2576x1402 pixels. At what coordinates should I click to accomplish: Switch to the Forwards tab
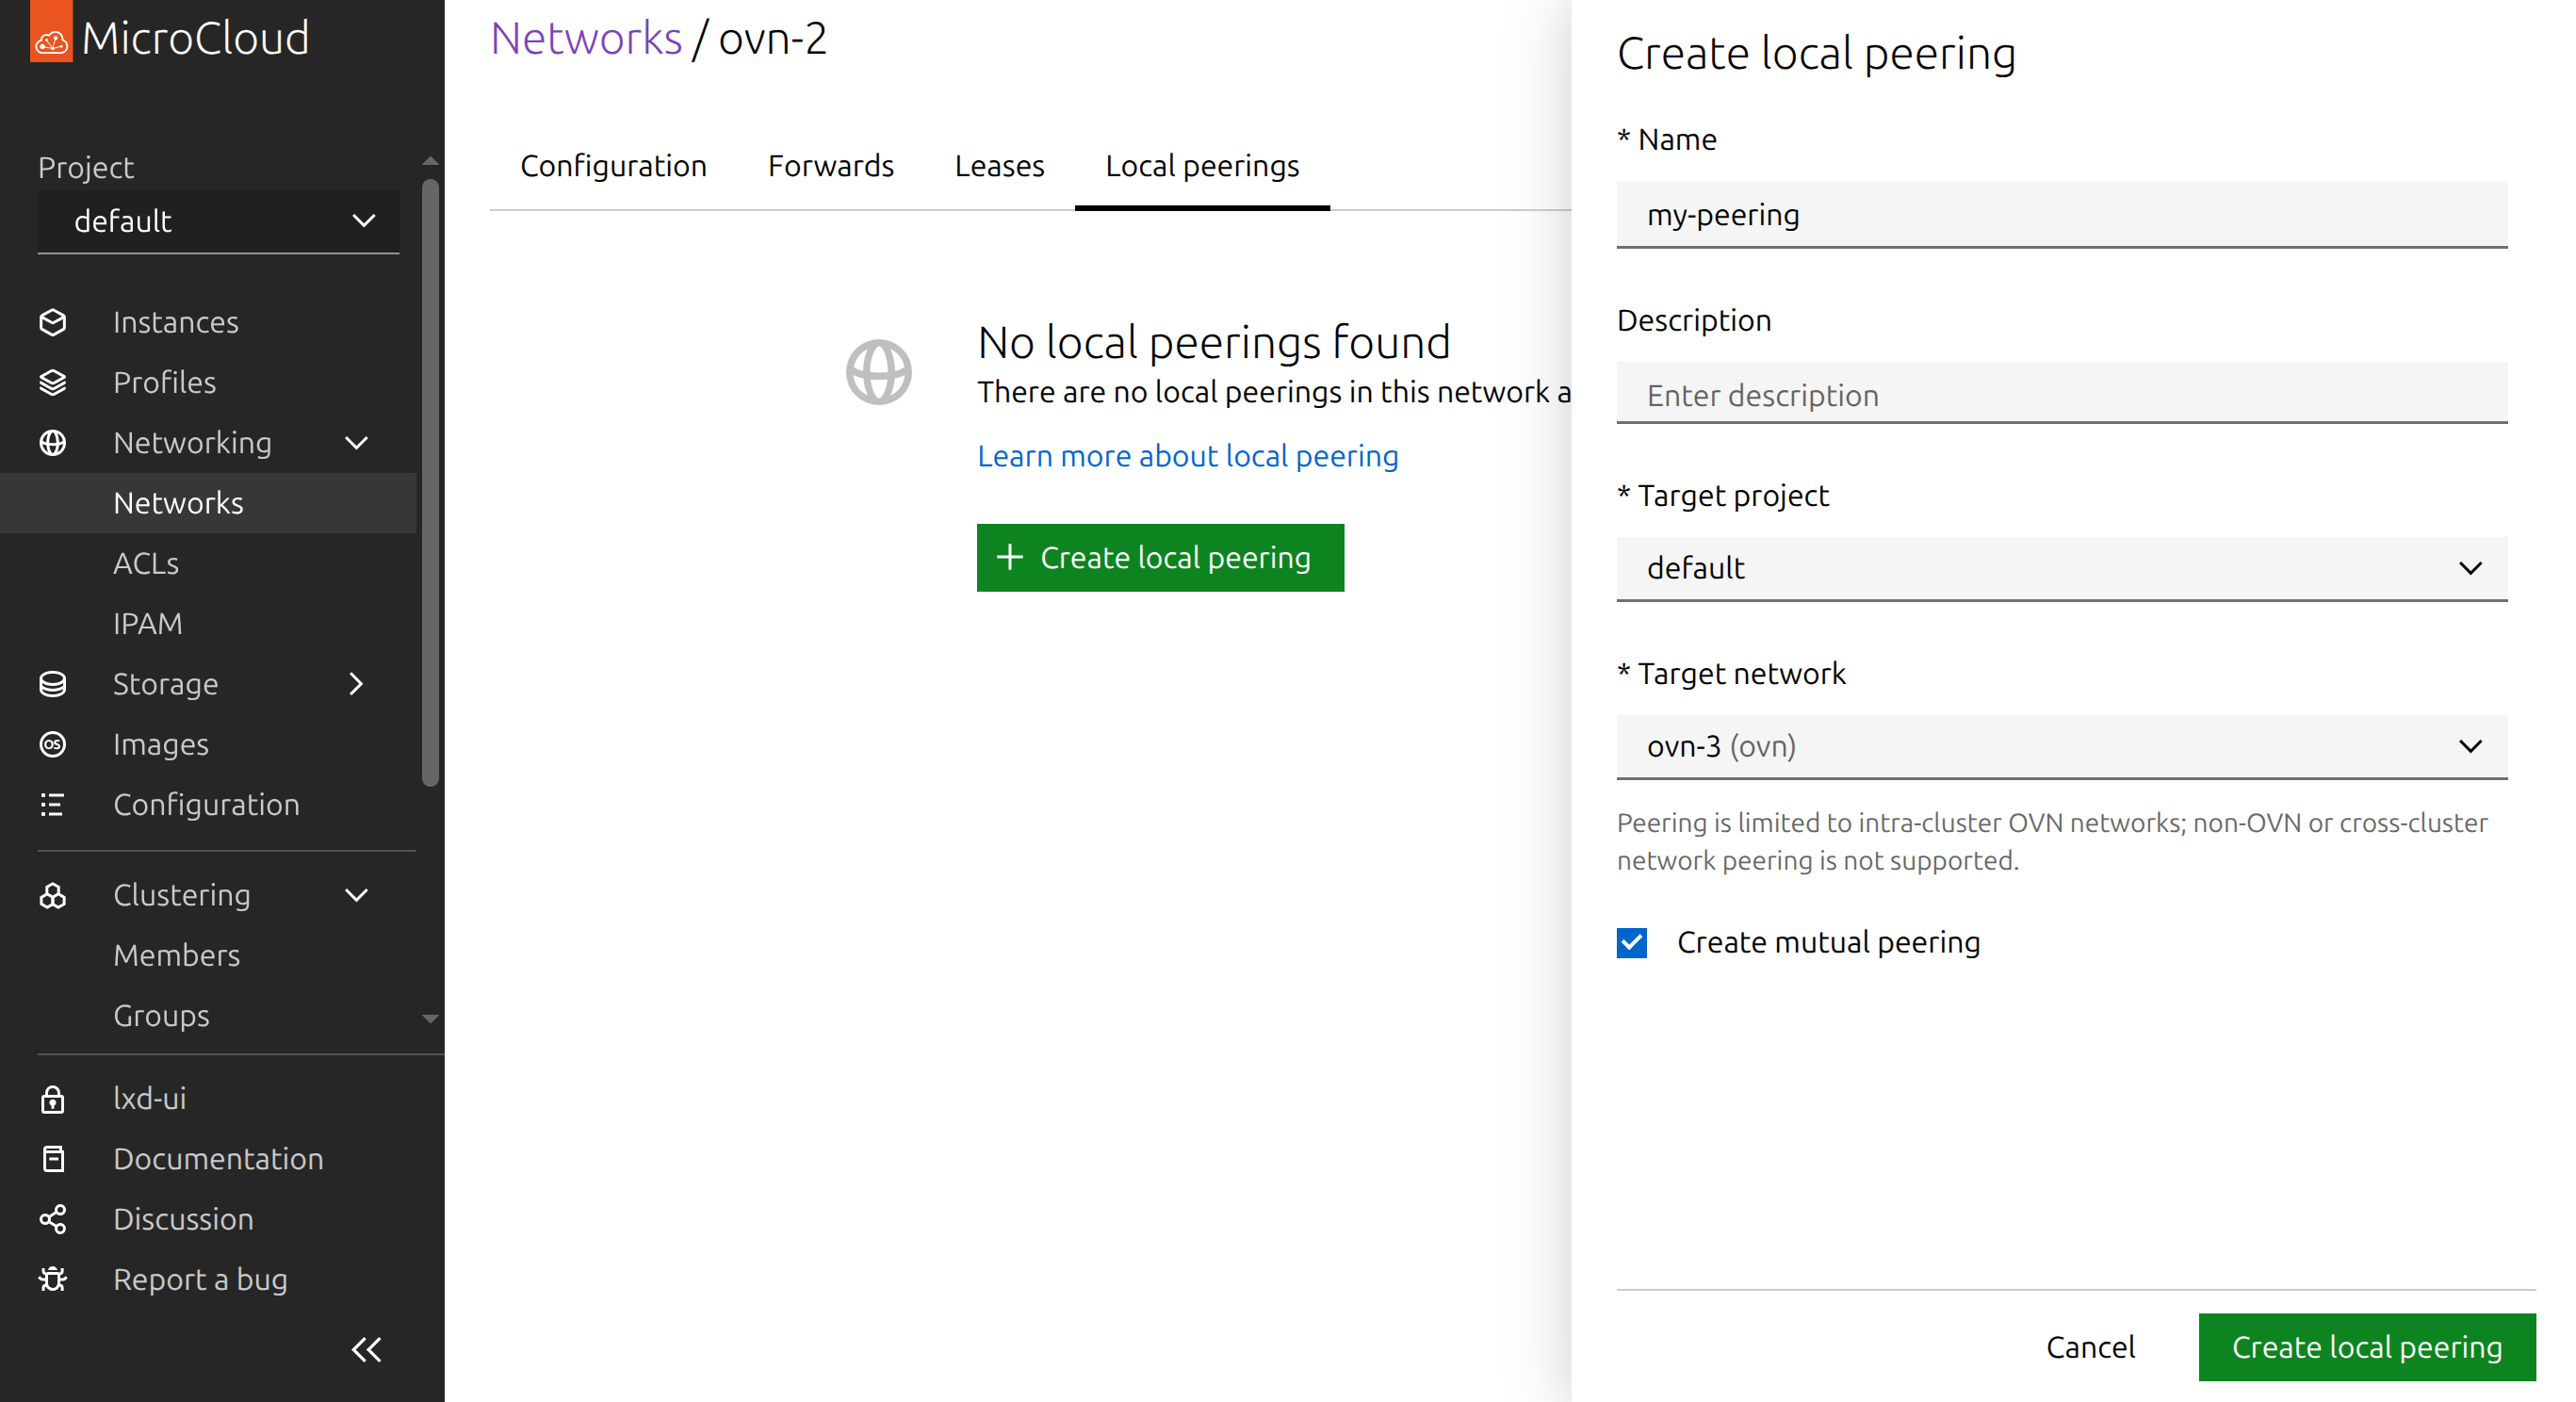pyautogui.click(x=830, y=166)
